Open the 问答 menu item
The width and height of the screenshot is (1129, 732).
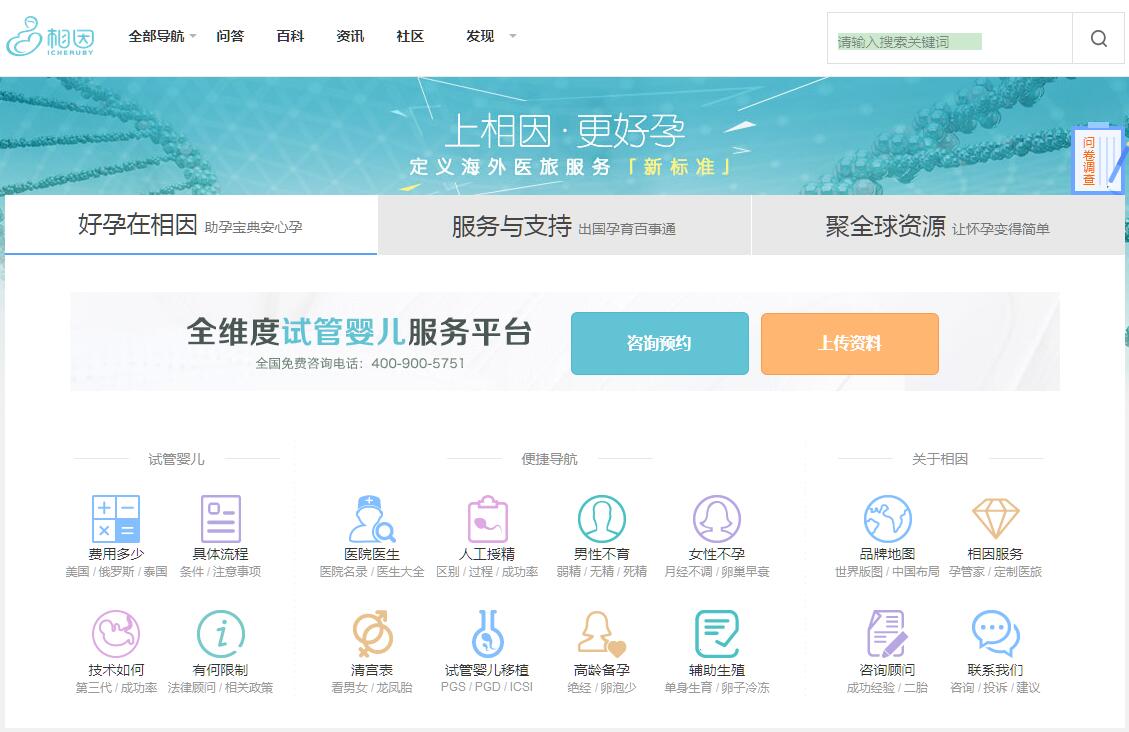230,36
